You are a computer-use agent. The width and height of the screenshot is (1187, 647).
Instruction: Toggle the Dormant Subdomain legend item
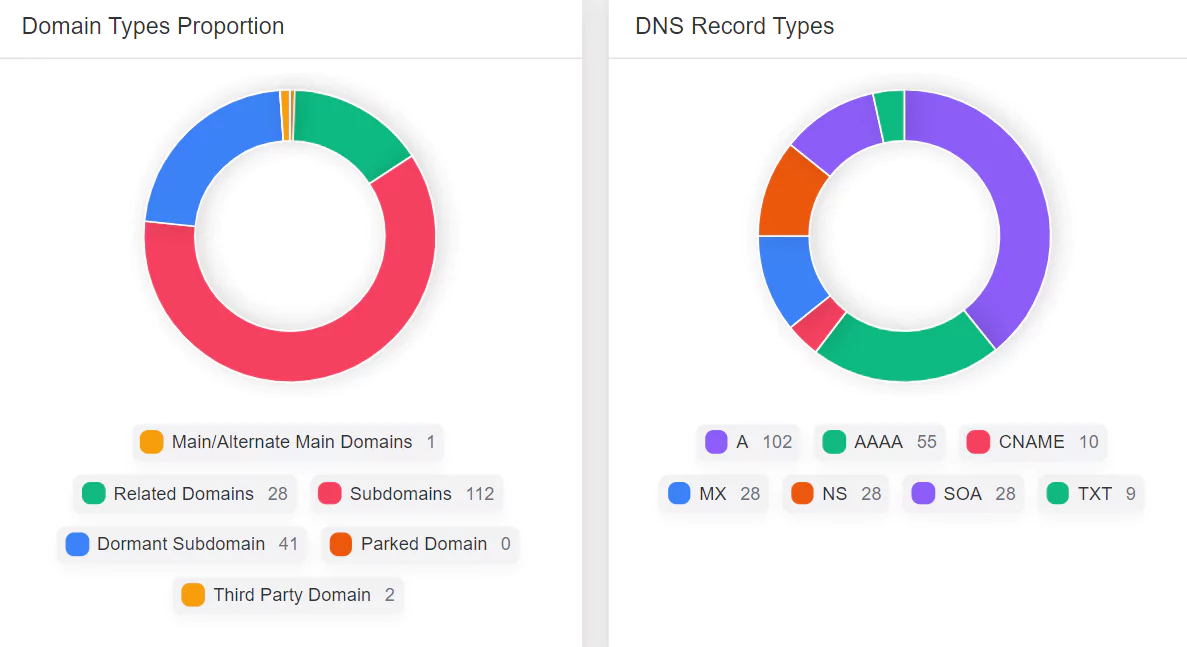click(x=182, y=544)
